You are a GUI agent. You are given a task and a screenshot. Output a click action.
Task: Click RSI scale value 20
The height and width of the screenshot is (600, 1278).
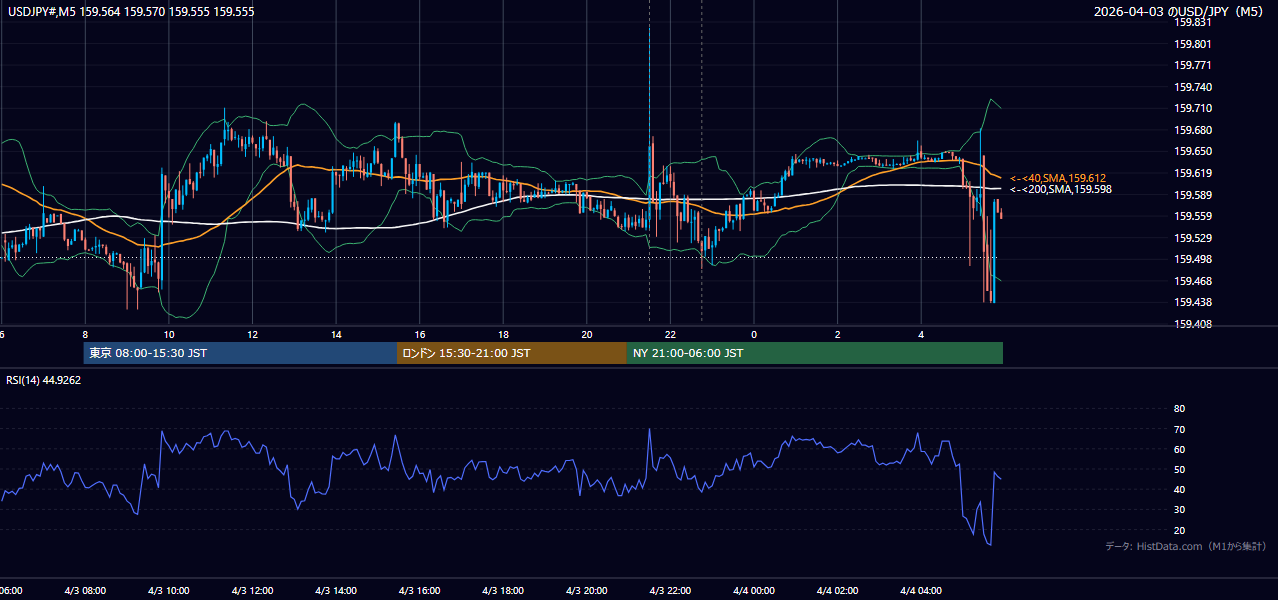point(1179,530)
